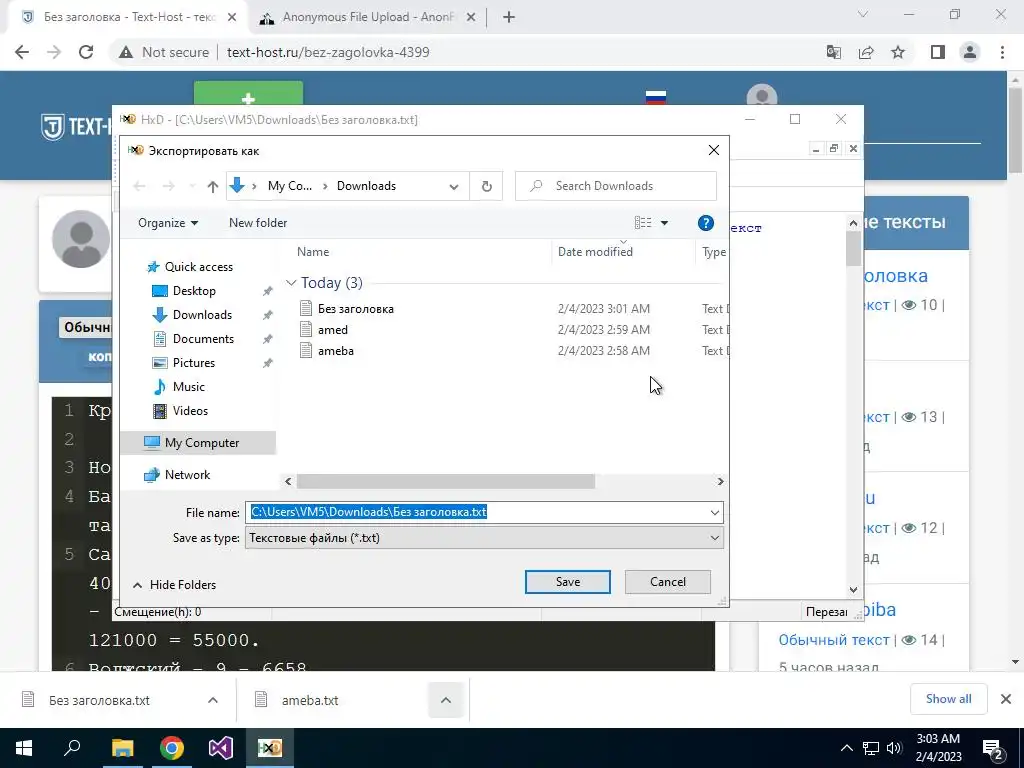Image resolution: width=1024 pixels, height=768 pixels.
Task: Click Downloads in the address breadcrumb
Action: coord(366,186)
